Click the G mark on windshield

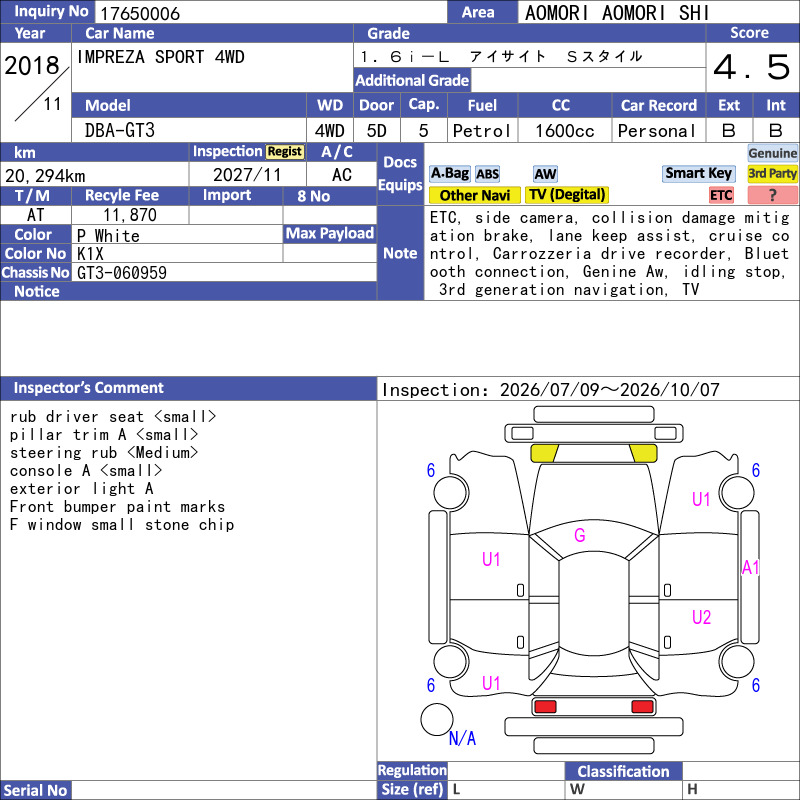pyautogui.click(x=580, y=535)
